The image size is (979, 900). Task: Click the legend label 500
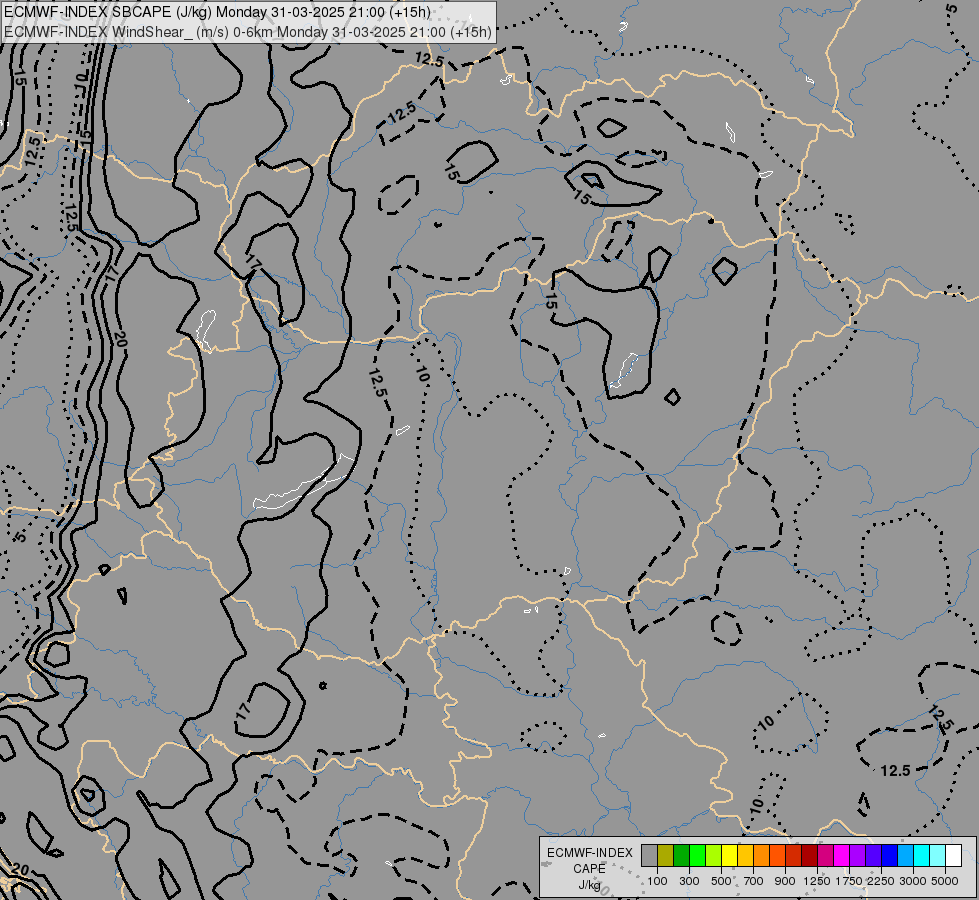point(721,881)
